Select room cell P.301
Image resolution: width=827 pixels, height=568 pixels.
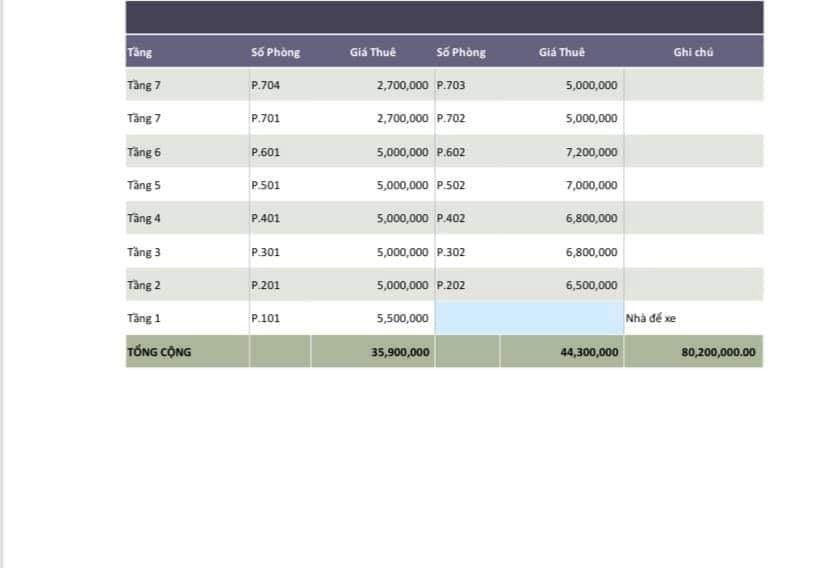click(265, 253)
